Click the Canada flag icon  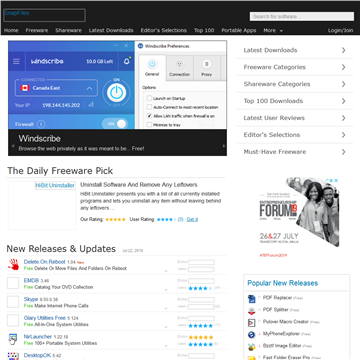(x=25, y=88)
